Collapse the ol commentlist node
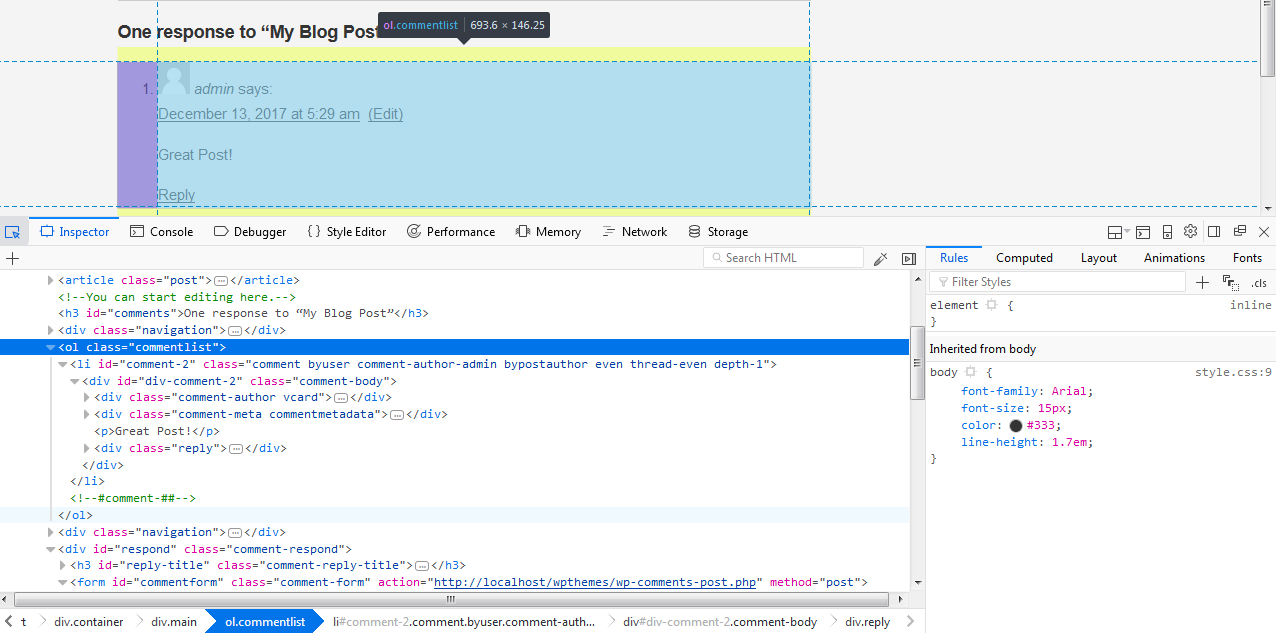 point(51,348)
